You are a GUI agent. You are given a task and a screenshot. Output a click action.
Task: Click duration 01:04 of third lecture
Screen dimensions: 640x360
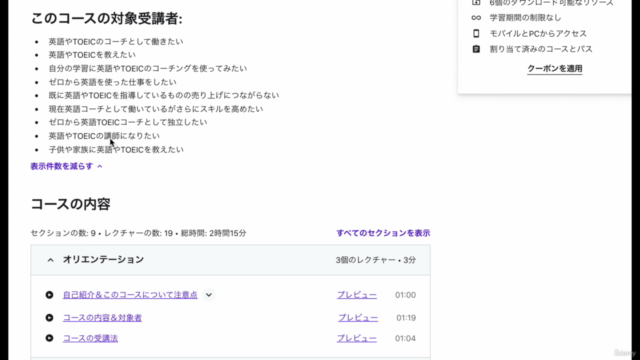click(x=405, y=338)
